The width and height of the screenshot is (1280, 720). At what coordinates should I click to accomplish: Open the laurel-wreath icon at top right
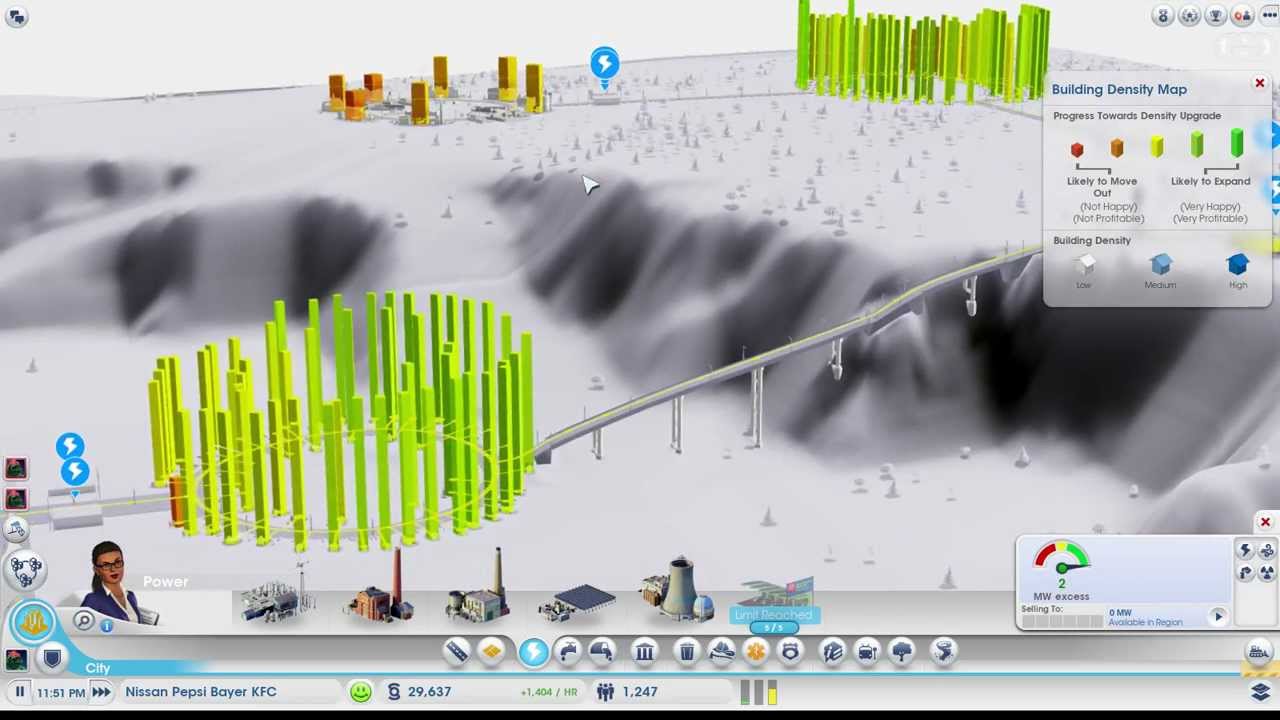coord(1189,16)
